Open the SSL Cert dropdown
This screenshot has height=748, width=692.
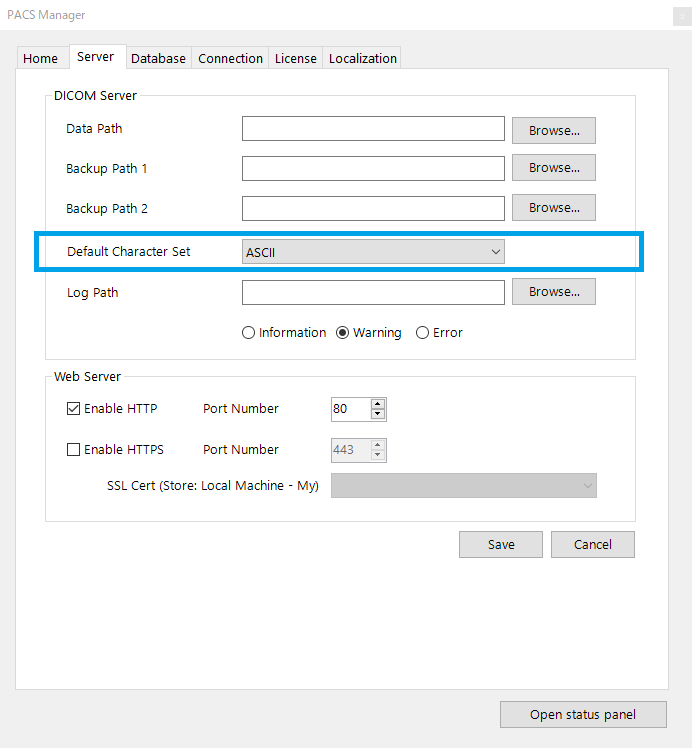tap(464, 486)
